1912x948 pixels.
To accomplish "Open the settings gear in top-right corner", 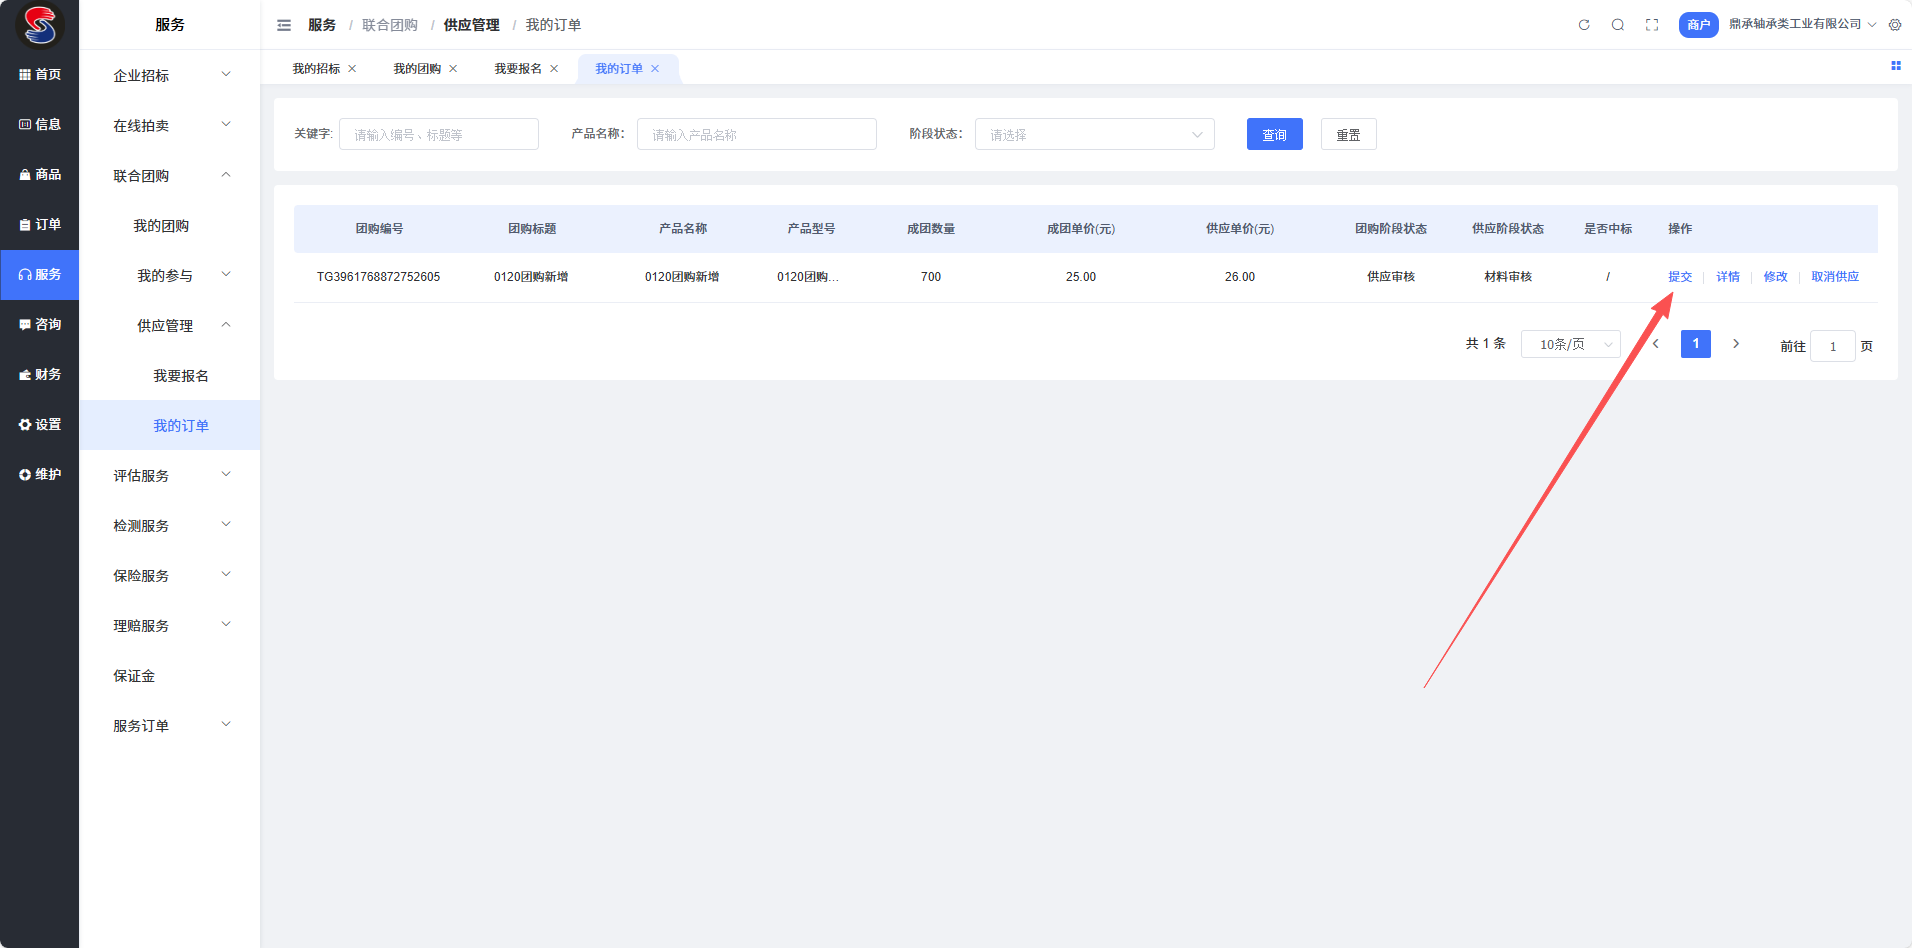I will click(1895, 25).
